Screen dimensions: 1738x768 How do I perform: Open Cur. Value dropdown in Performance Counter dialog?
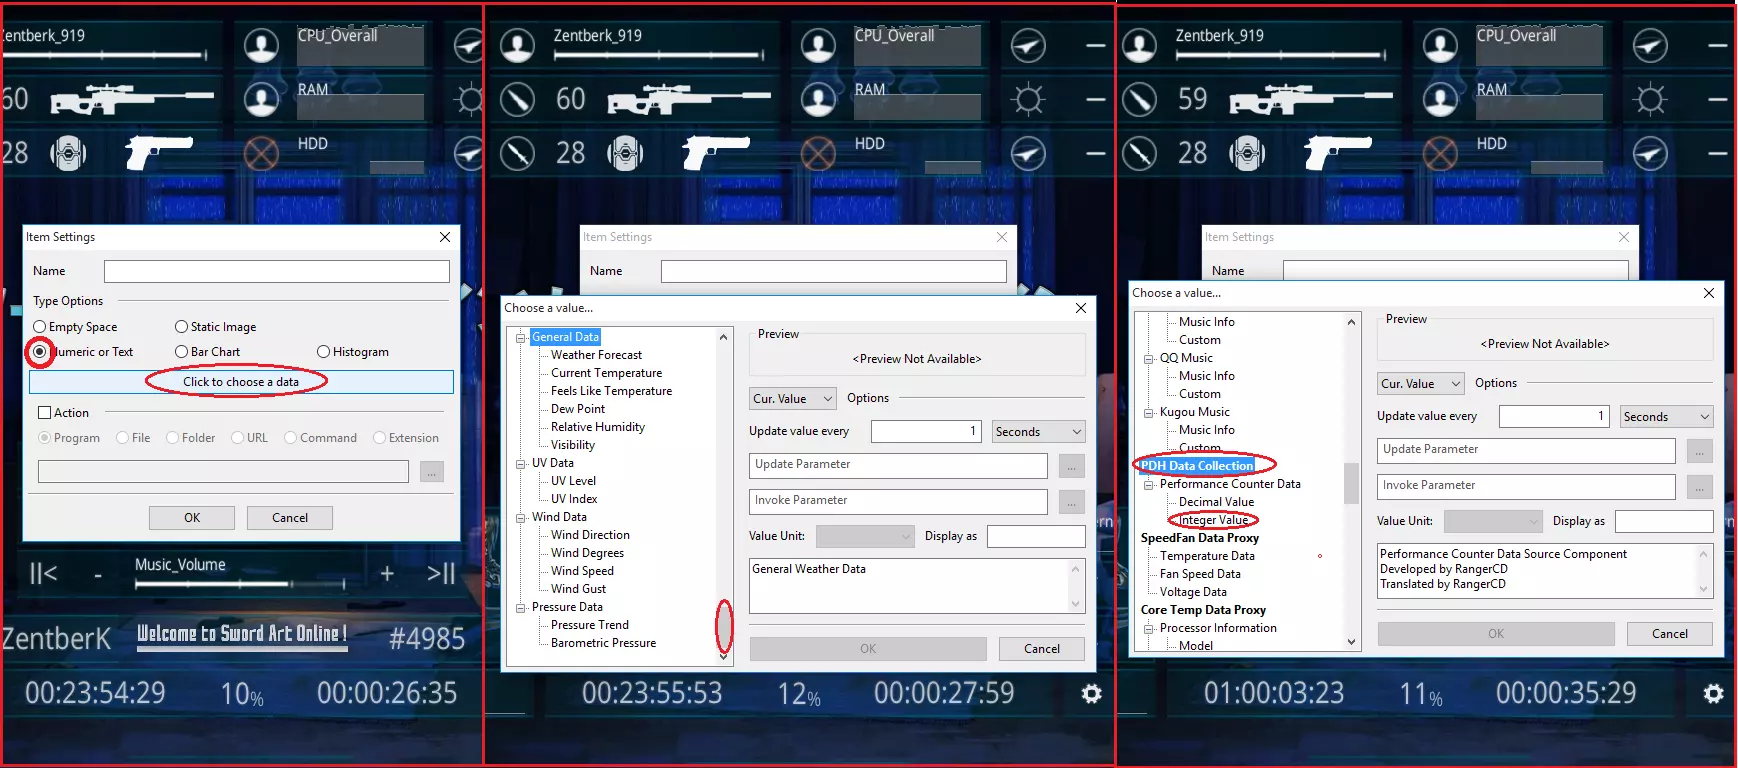point(1421,384)
